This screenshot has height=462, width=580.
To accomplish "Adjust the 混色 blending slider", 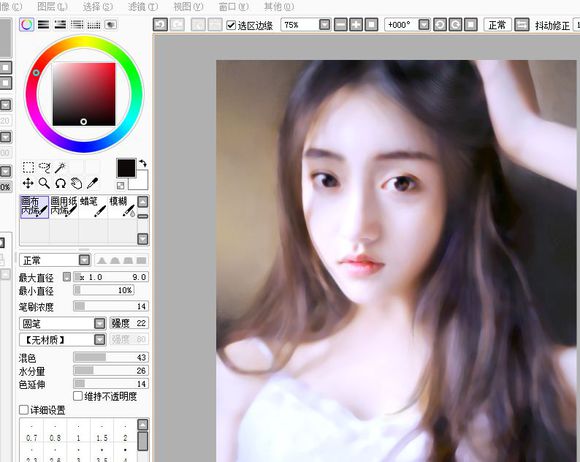I will [x=111, y=357].
